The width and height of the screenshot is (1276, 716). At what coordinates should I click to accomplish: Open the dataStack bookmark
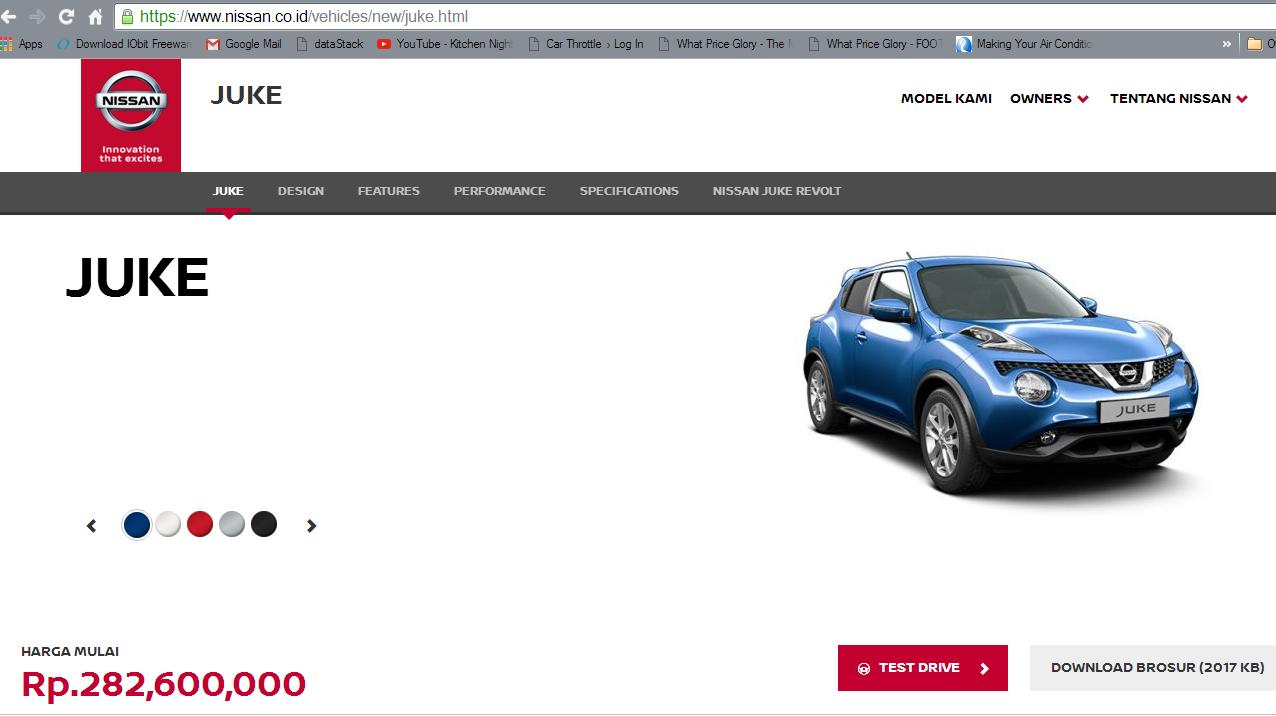click(330, 44)
